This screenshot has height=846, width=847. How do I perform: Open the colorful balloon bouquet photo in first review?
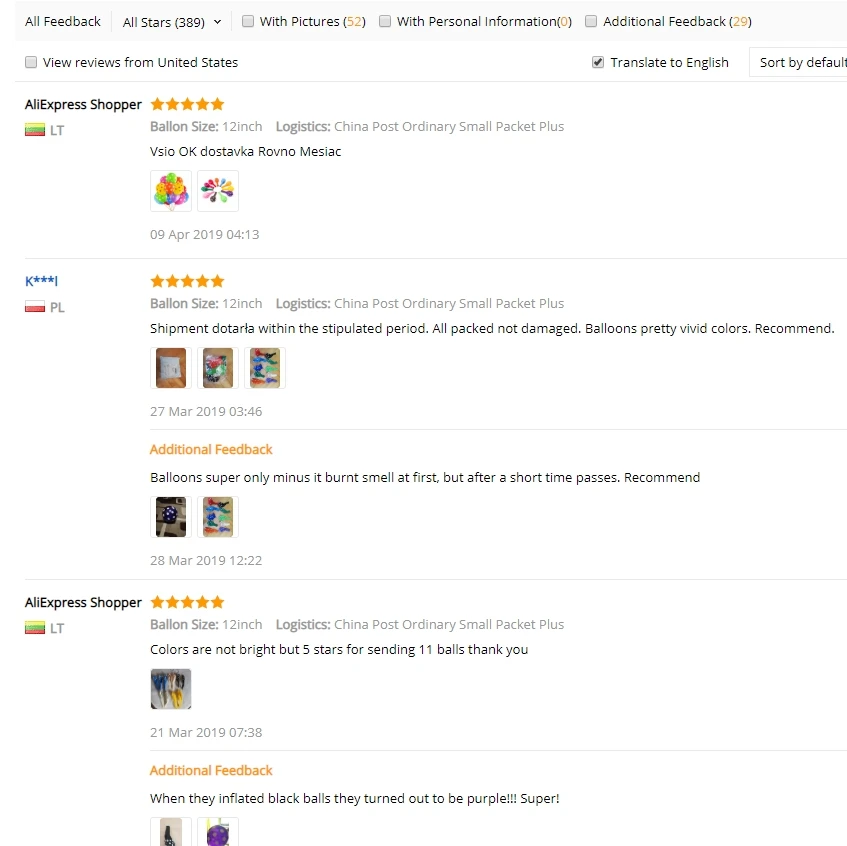[x=171, y=191]
